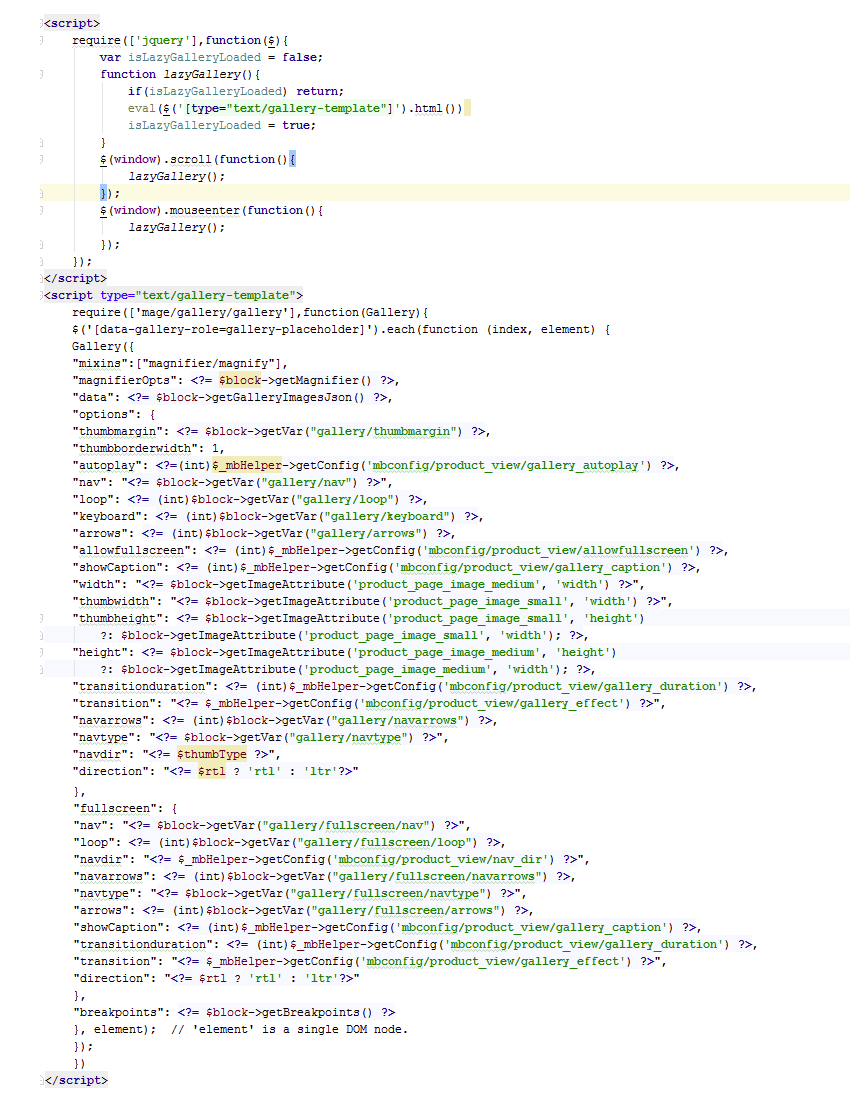Click the highlighted $block variable in magnifierOpts
Screen dimensions: 850x1110
point(241,380)
